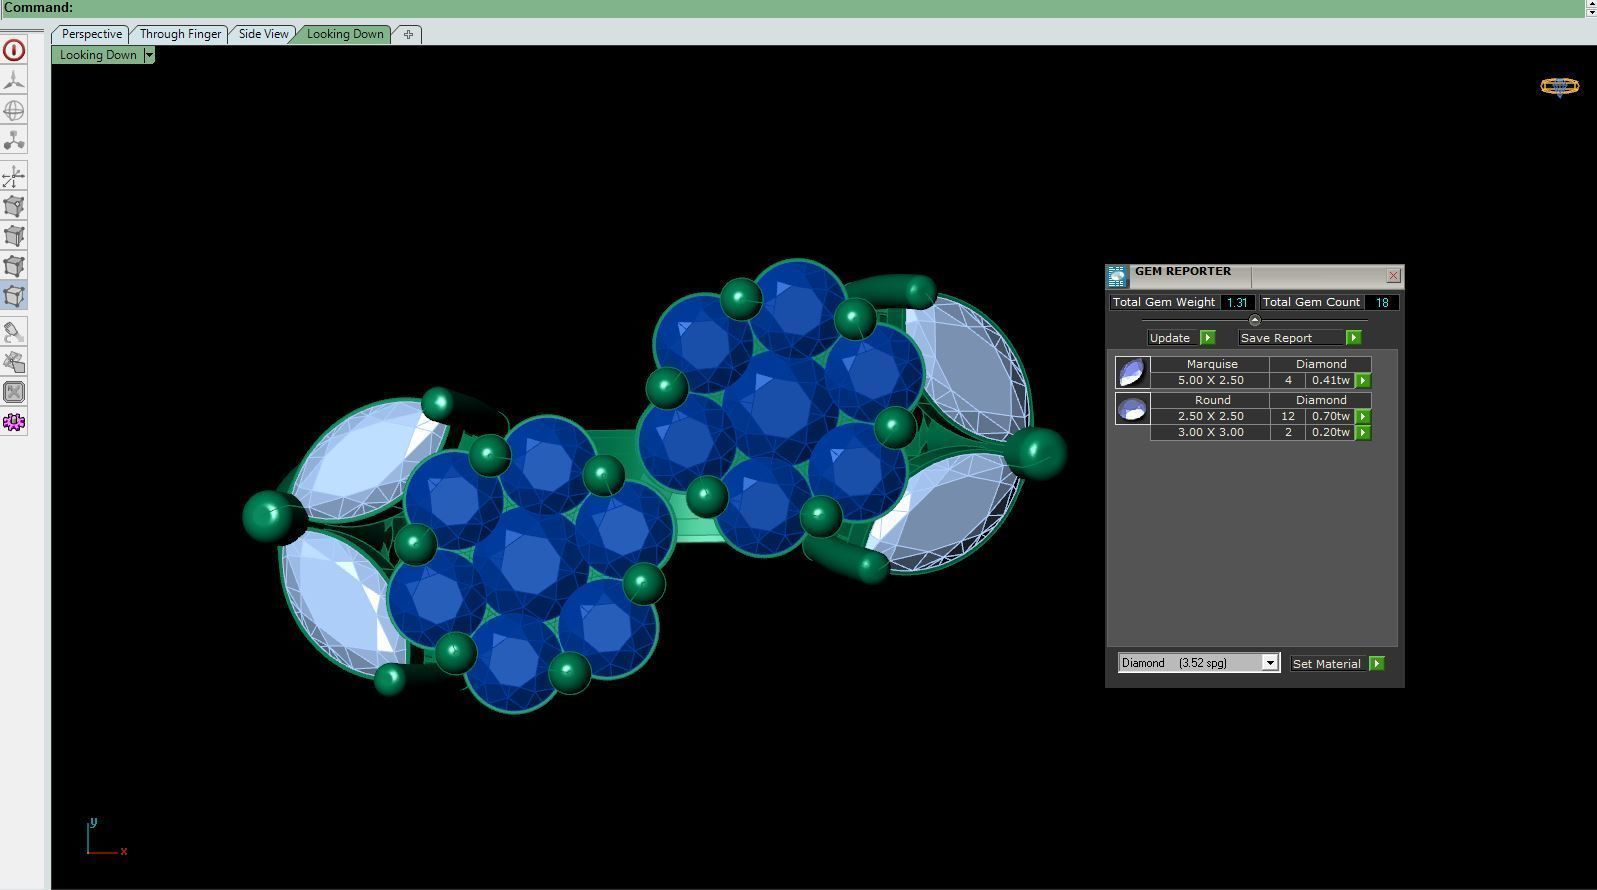1597x890 pixels.
Task: Click the red circular icon atop the left toolbar
Action: (14, 50)
